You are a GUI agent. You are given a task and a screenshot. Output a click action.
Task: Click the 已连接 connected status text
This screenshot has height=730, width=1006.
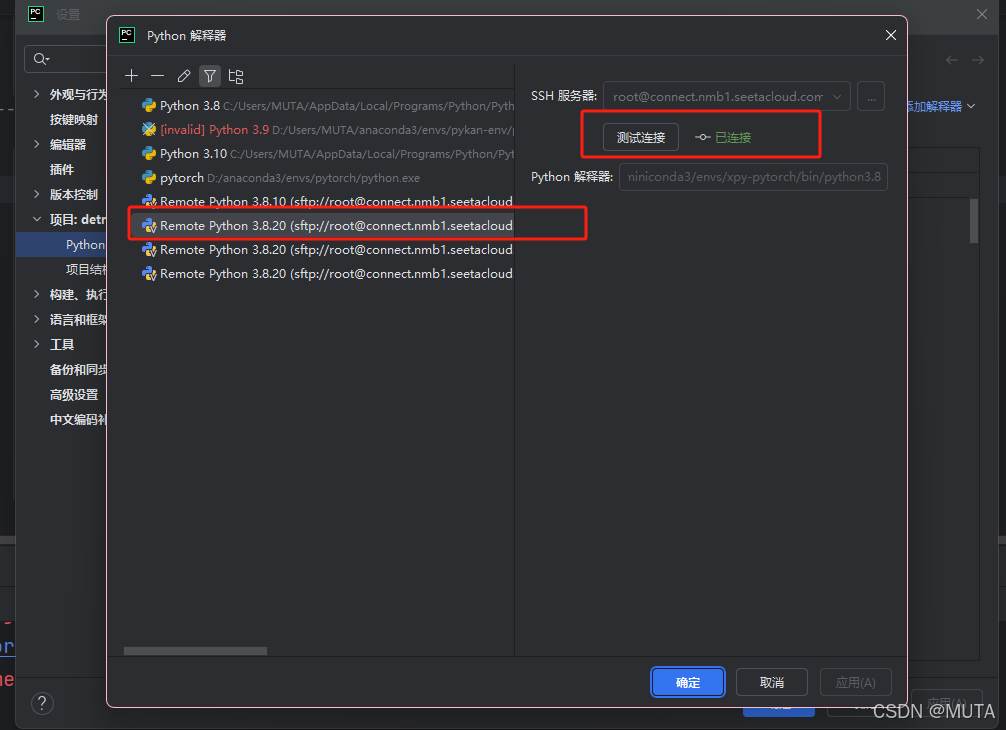click(x=733, y=137)
